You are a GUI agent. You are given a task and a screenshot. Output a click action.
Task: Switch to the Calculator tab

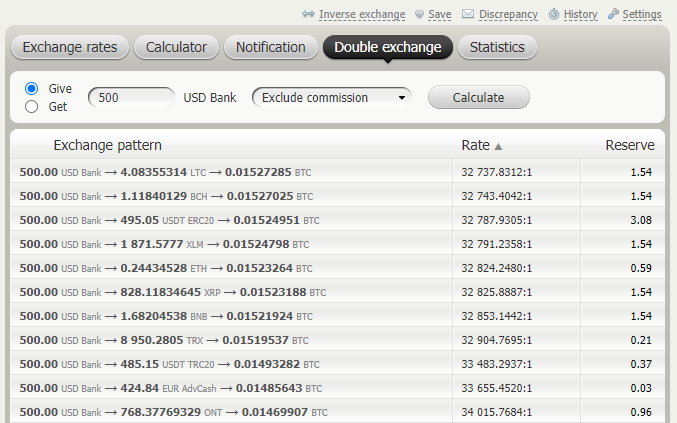coord(176,47)
